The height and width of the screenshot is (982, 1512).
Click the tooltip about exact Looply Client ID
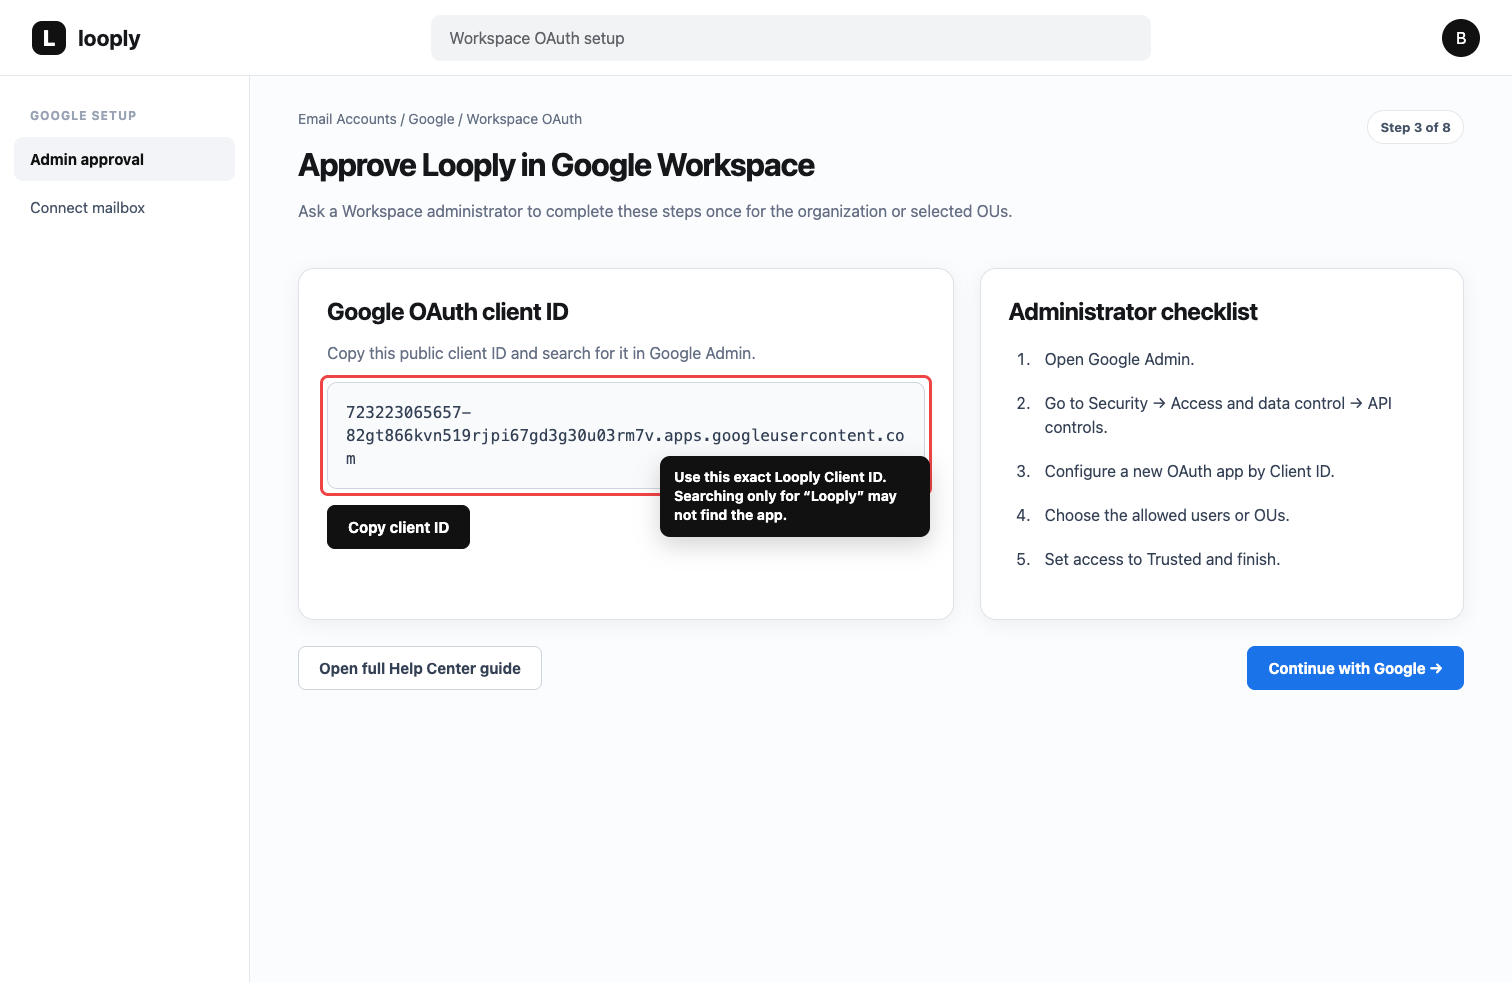tap(795, 496)
